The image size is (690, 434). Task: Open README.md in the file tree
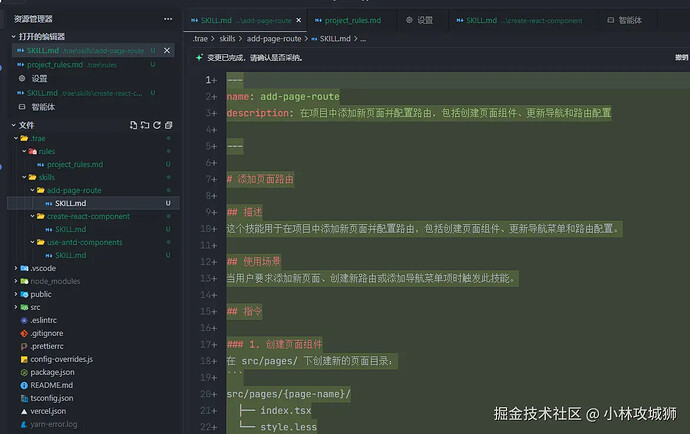(51, 385)
